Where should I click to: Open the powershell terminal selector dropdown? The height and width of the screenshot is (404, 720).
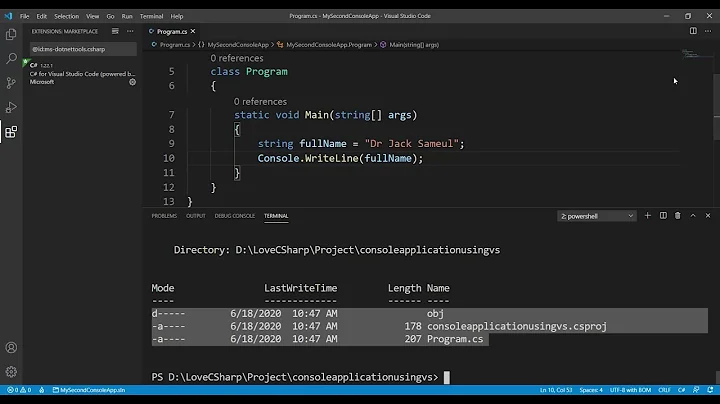click(596, 216)
